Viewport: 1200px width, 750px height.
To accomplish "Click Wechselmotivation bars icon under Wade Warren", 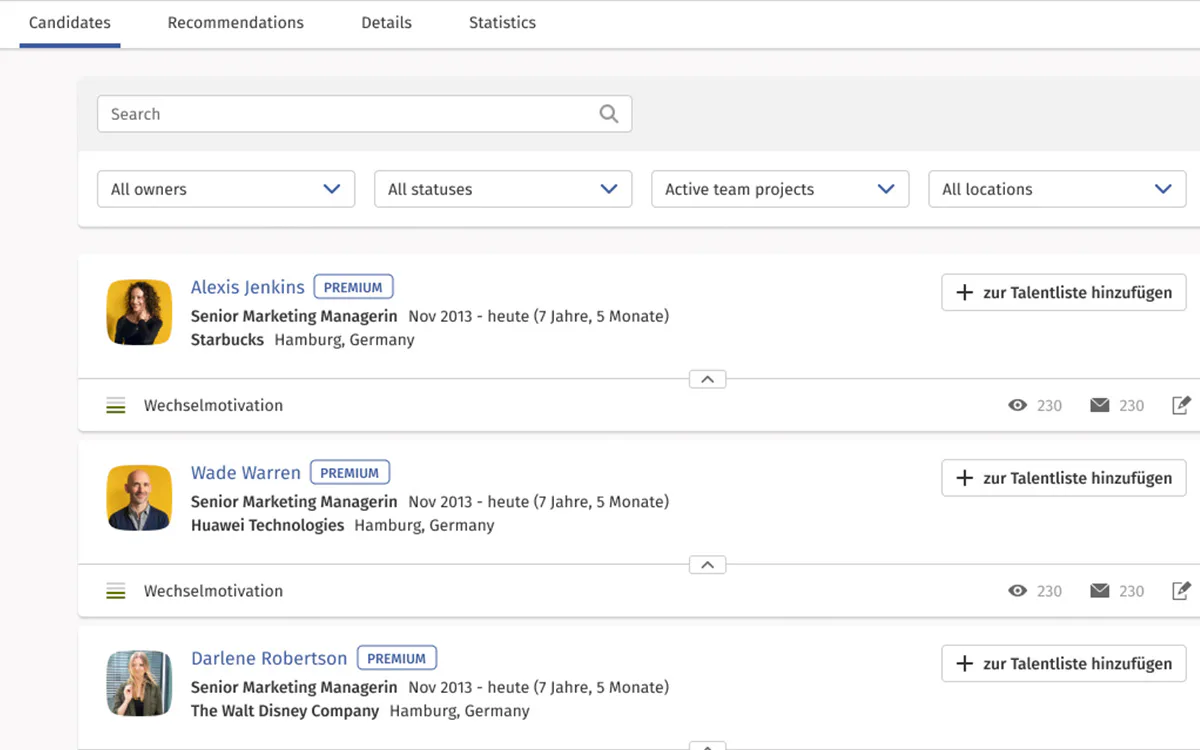I will (116, 592).
